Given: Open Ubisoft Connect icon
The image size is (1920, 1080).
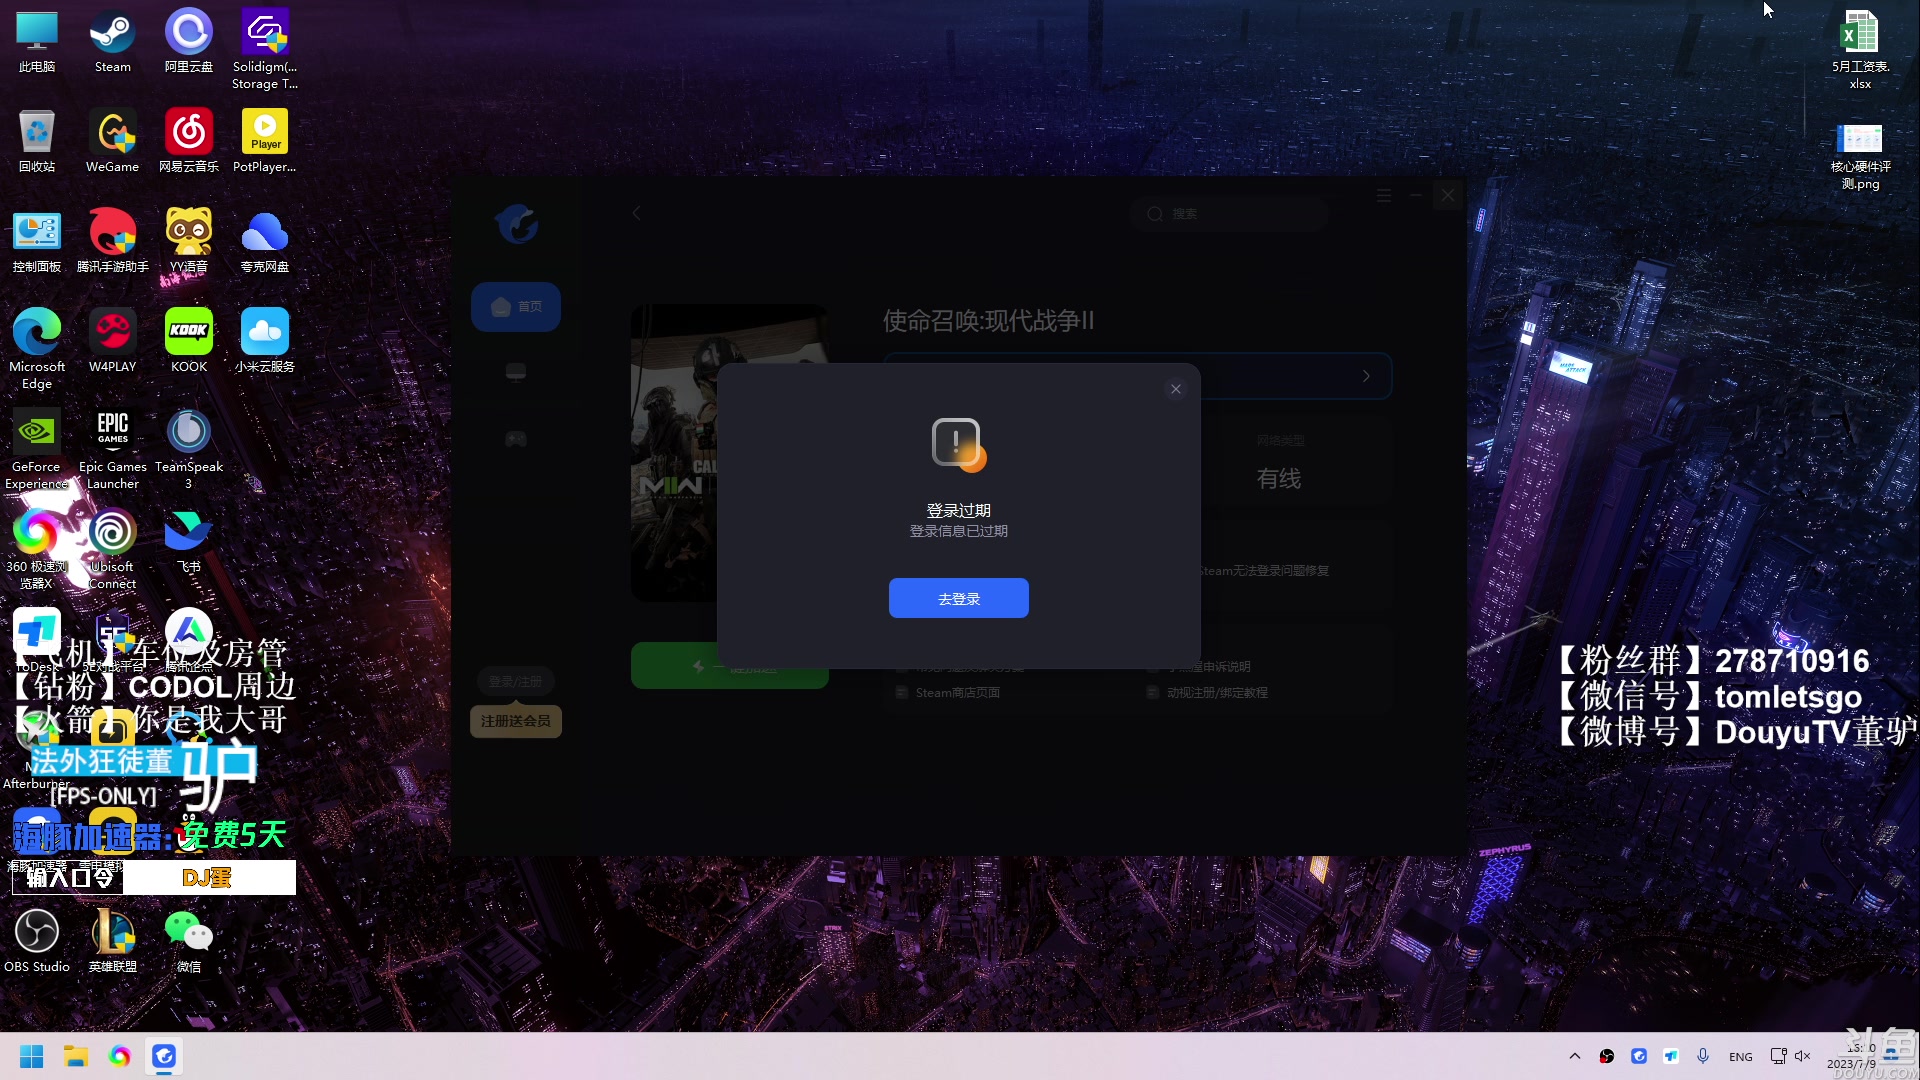Looking at the screenshot, I should (x=112, y=533).
